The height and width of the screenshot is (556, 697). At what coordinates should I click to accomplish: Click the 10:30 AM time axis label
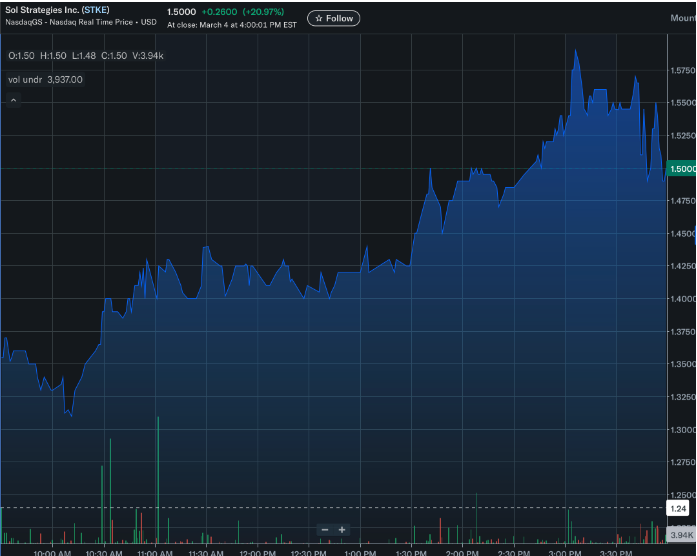103,552
